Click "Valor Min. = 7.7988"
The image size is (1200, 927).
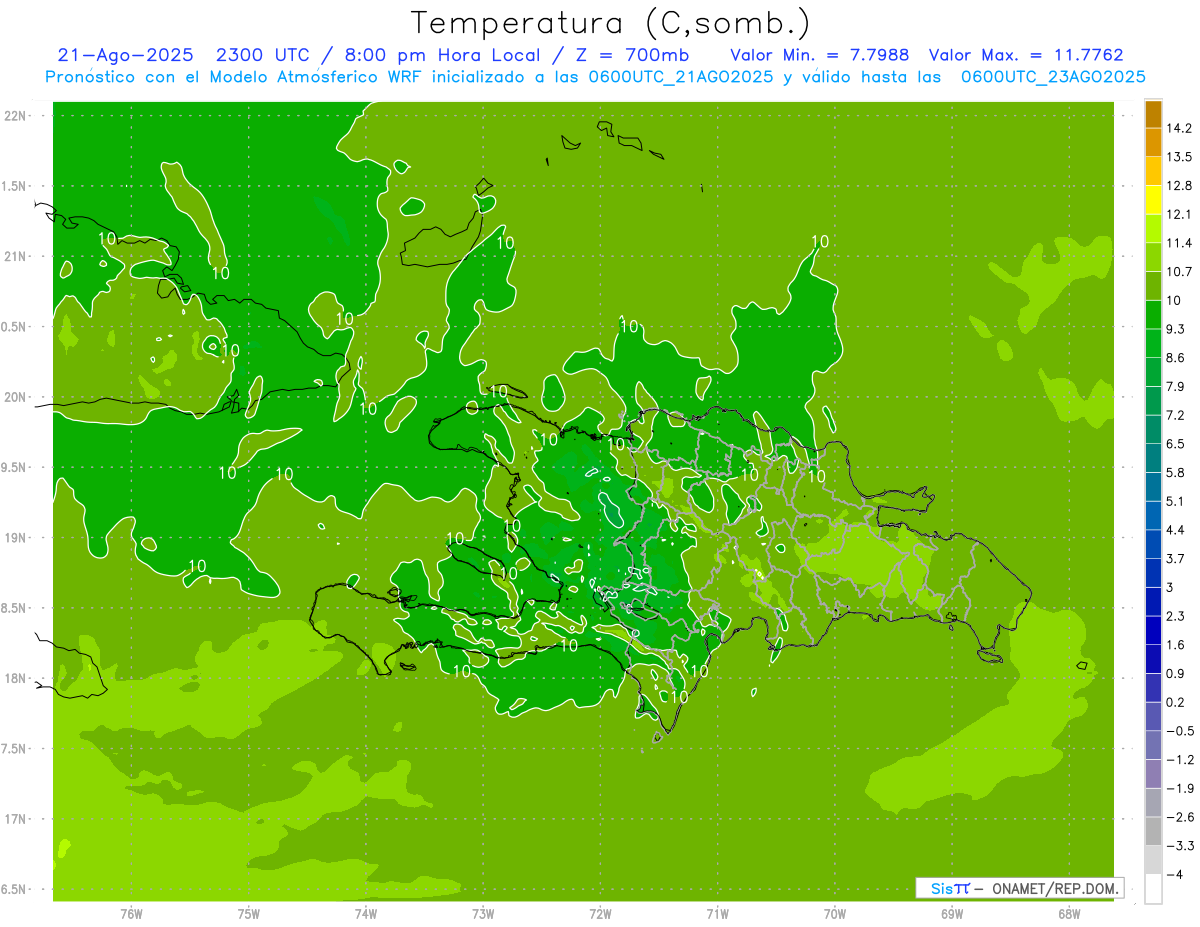click(x=820, y=55)
